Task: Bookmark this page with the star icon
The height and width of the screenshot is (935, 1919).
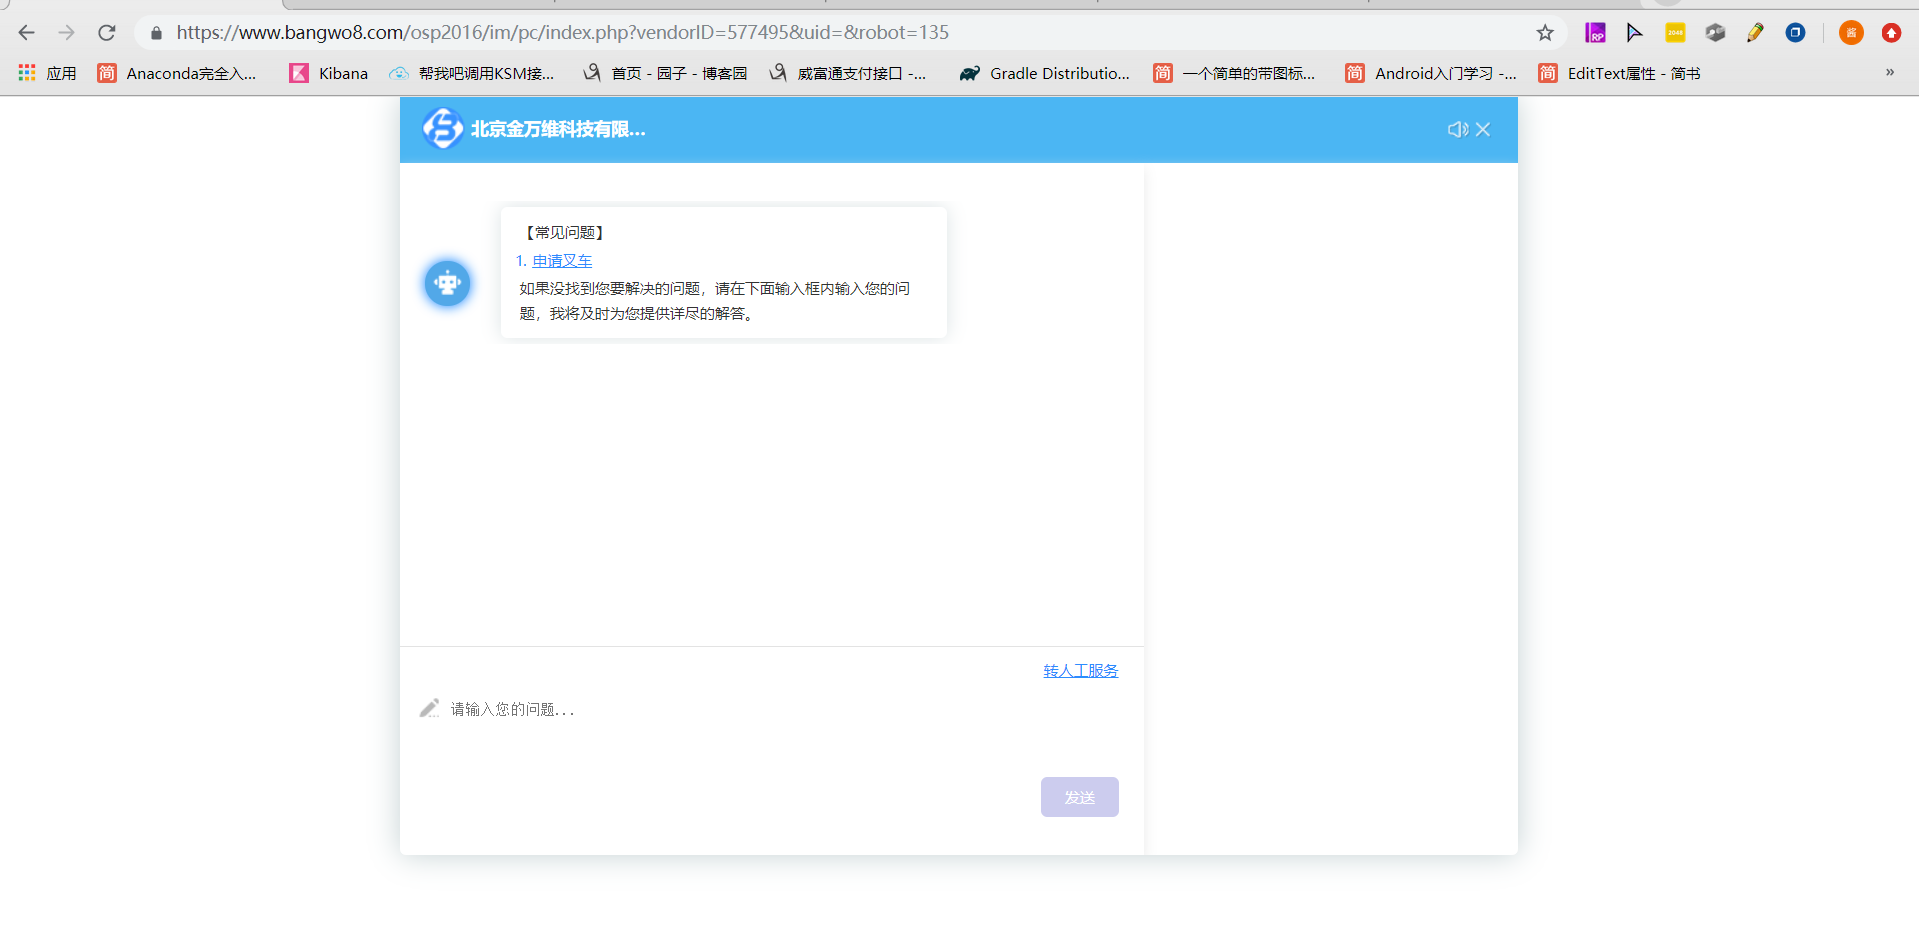Action: pyautogui.click(x=1545, y=33)
